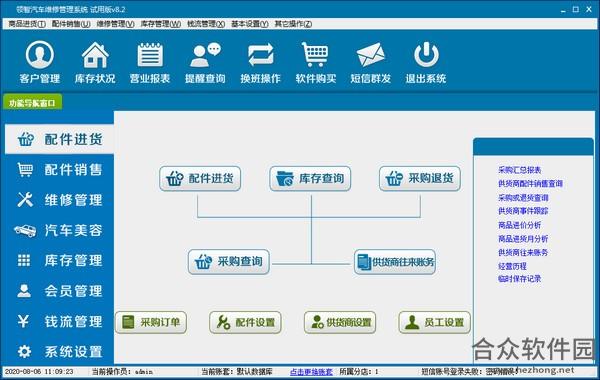
Task: Open the 库存管理(W) menu
Action: click(x=160, y=24)
